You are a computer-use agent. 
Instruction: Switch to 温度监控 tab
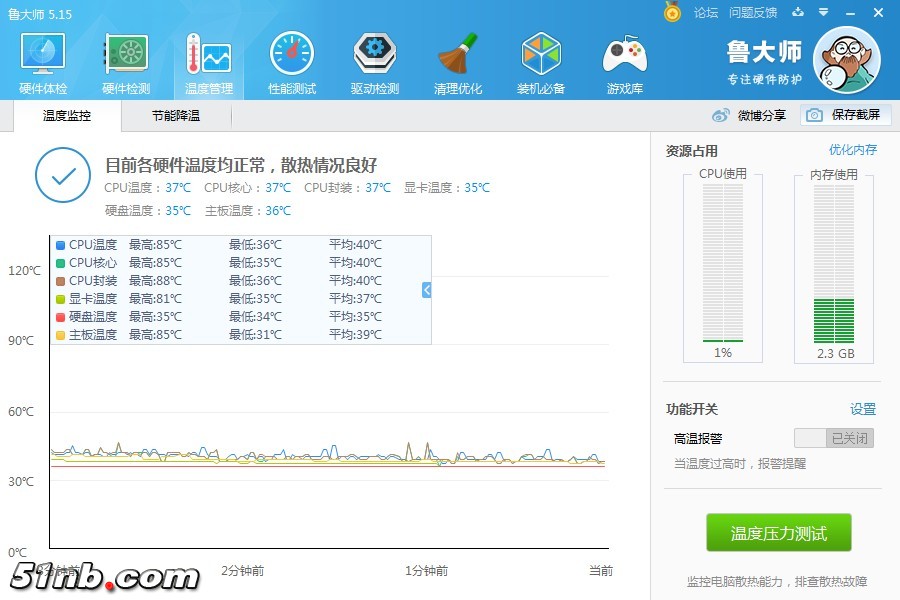click(67, 116)
